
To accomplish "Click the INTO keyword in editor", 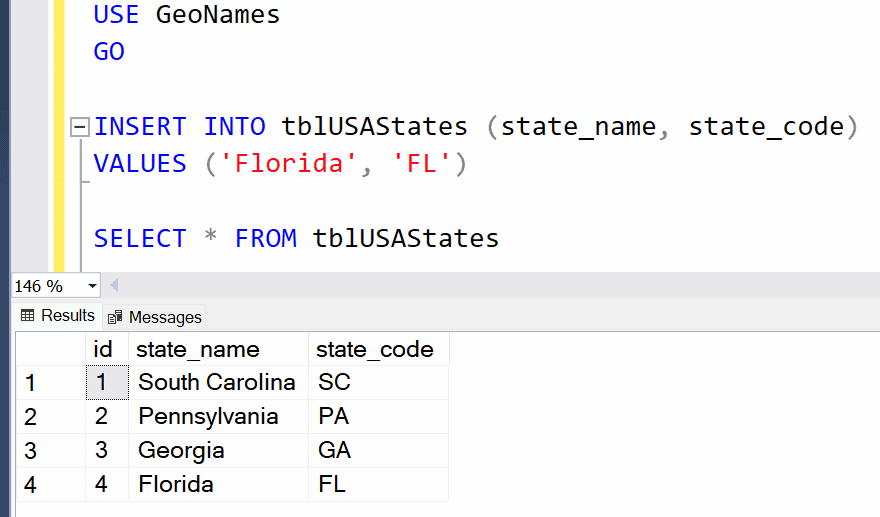I will pos(235,127).
